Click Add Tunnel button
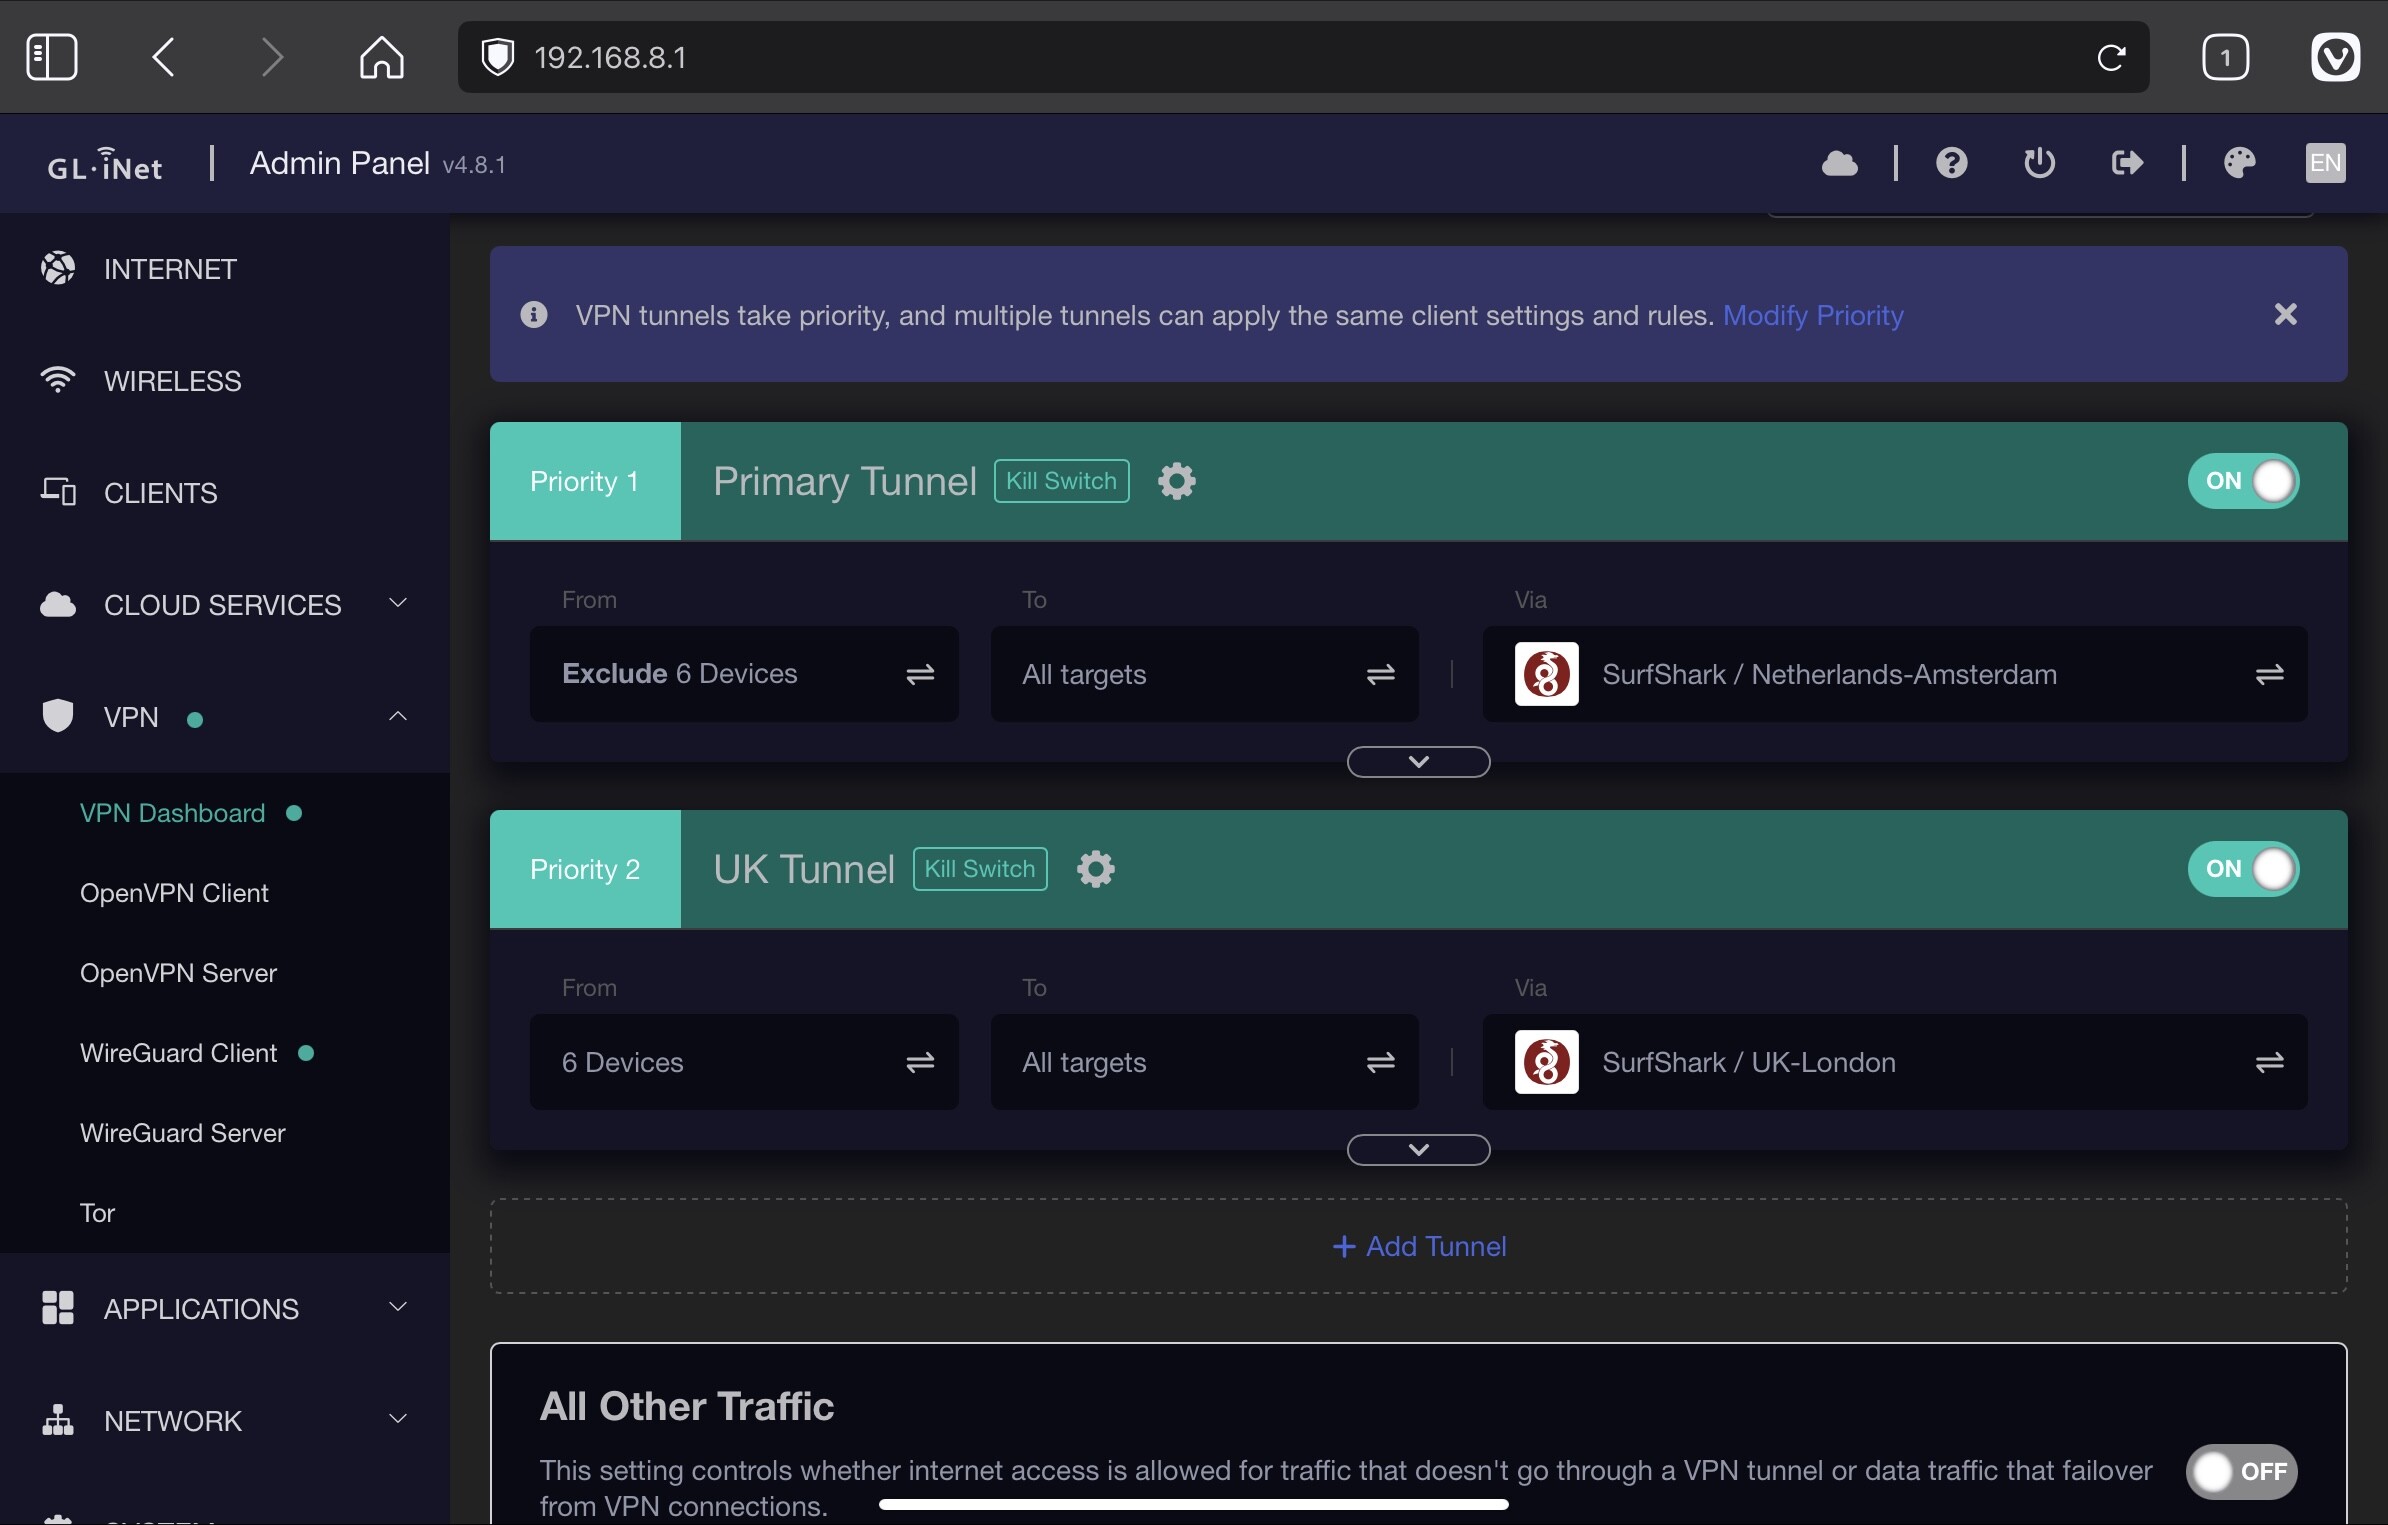This screenshot has width=2388, height=1525. 1418,1246
